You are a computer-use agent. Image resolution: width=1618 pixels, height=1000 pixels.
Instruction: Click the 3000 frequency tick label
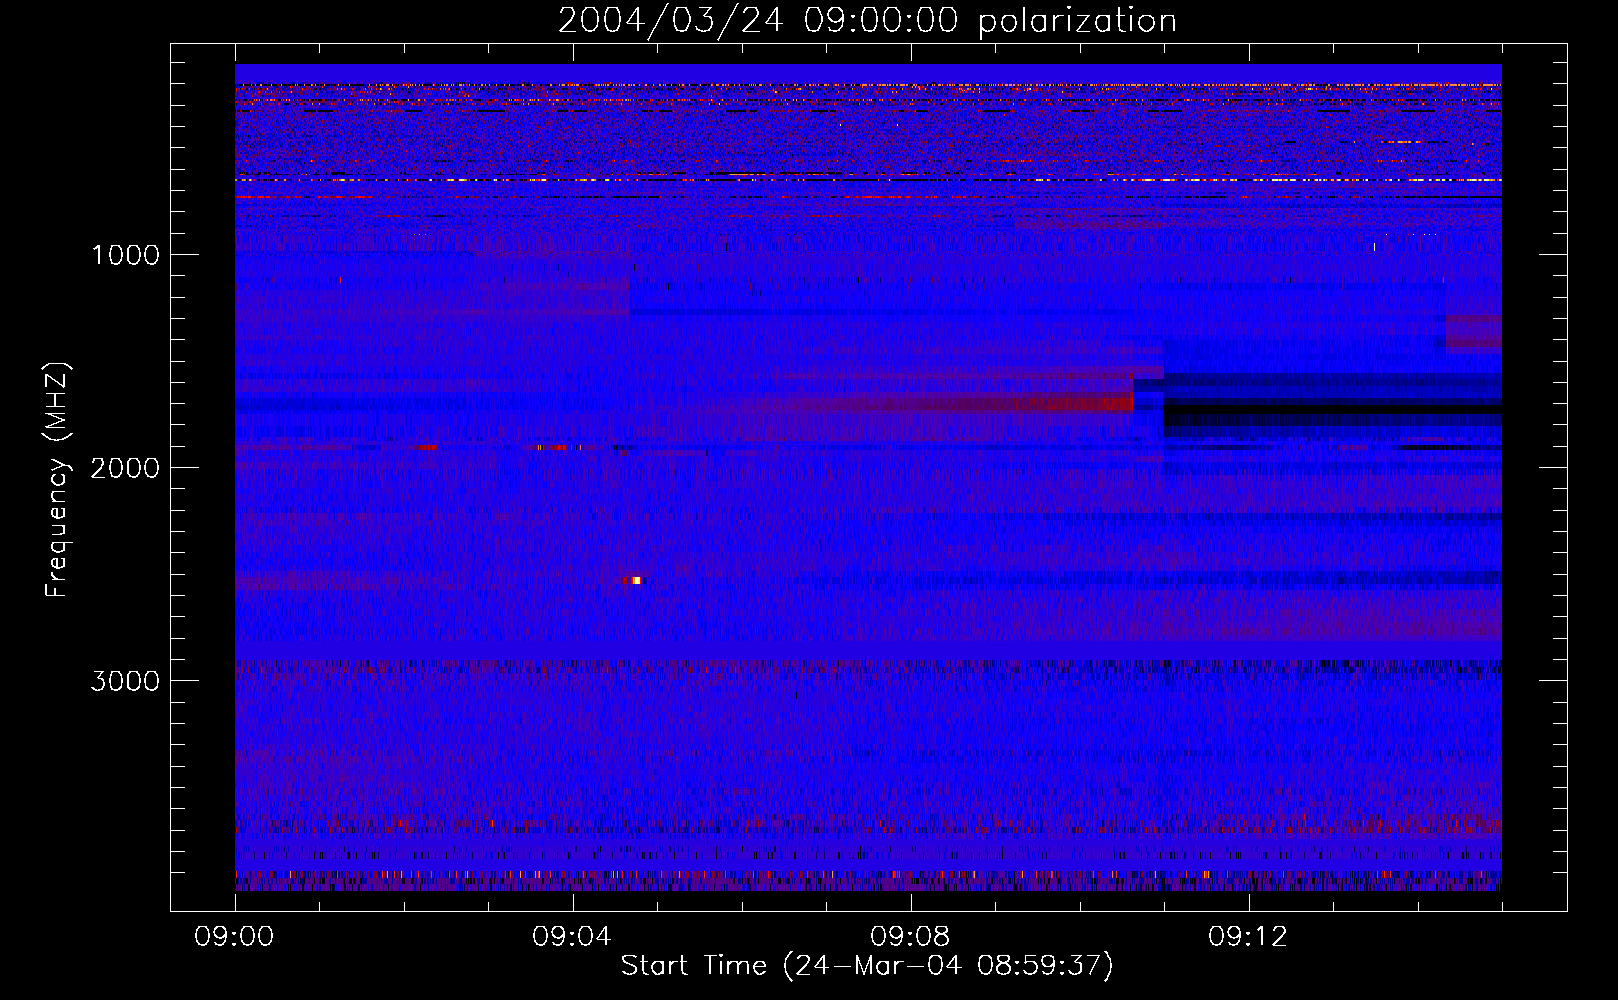point(125,681)
